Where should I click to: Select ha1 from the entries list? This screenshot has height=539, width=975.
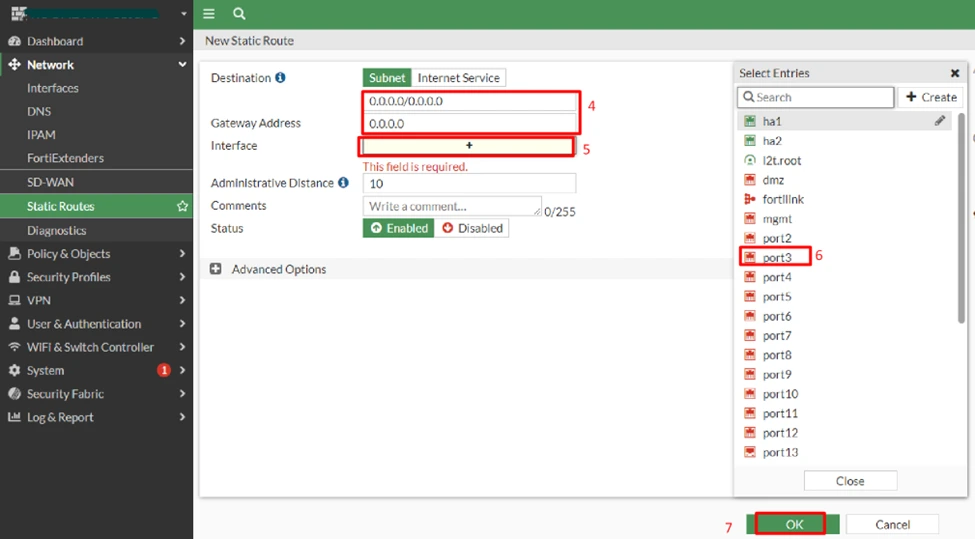click(844, 121)
